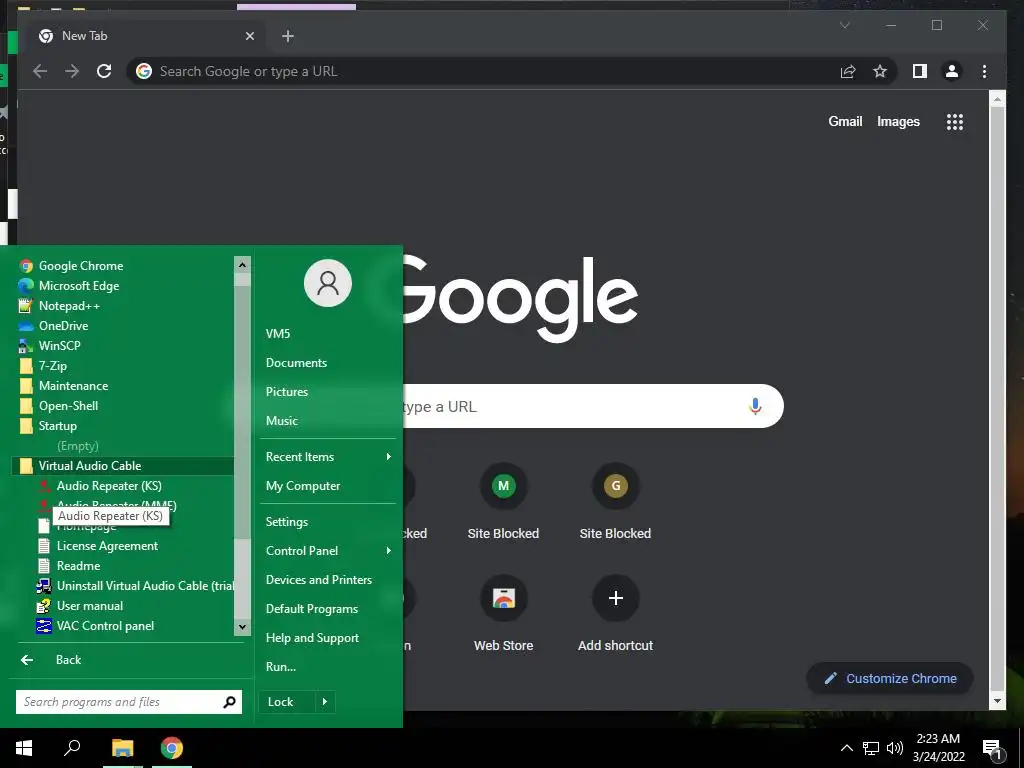The height and width of the screenshot is (768, 1024).
Task: Open a new Chrome tab with plus button
Action: pos(288,37)
